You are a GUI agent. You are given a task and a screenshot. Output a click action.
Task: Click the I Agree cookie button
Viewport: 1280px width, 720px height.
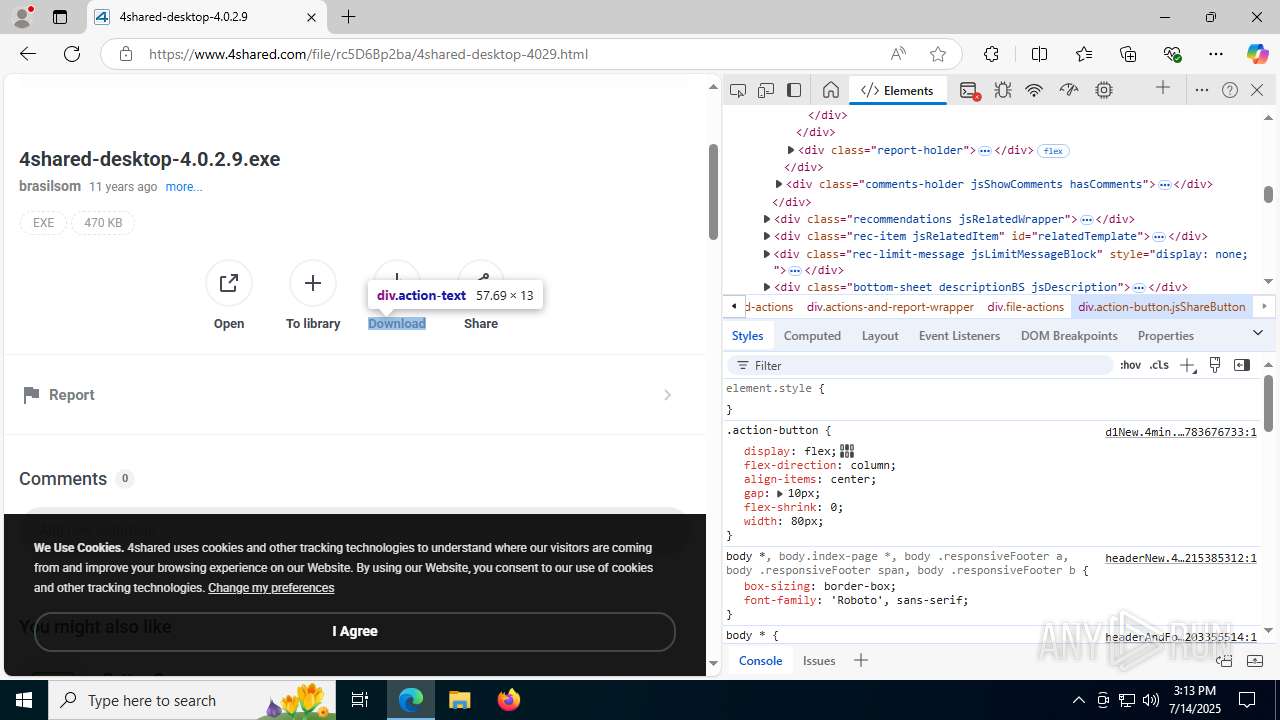pyautogui.click(x=355, y=631)
